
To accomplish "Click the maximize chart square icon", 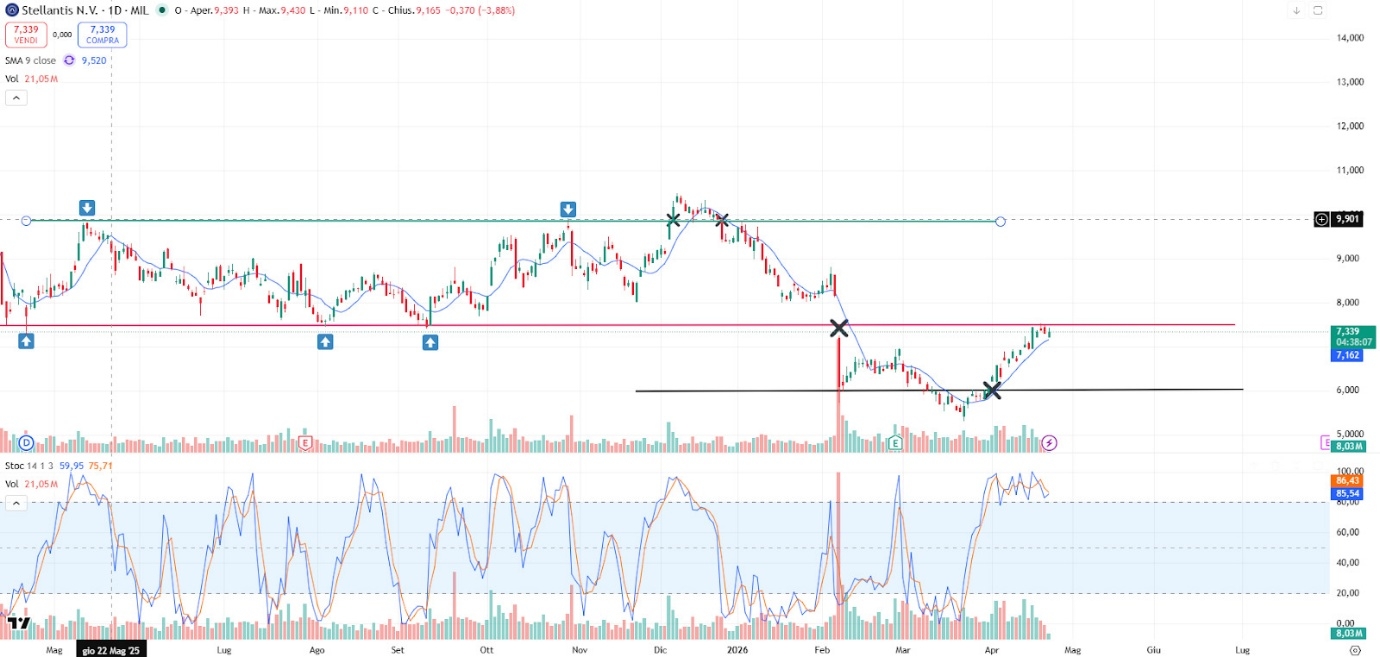I will point(1318,11).
